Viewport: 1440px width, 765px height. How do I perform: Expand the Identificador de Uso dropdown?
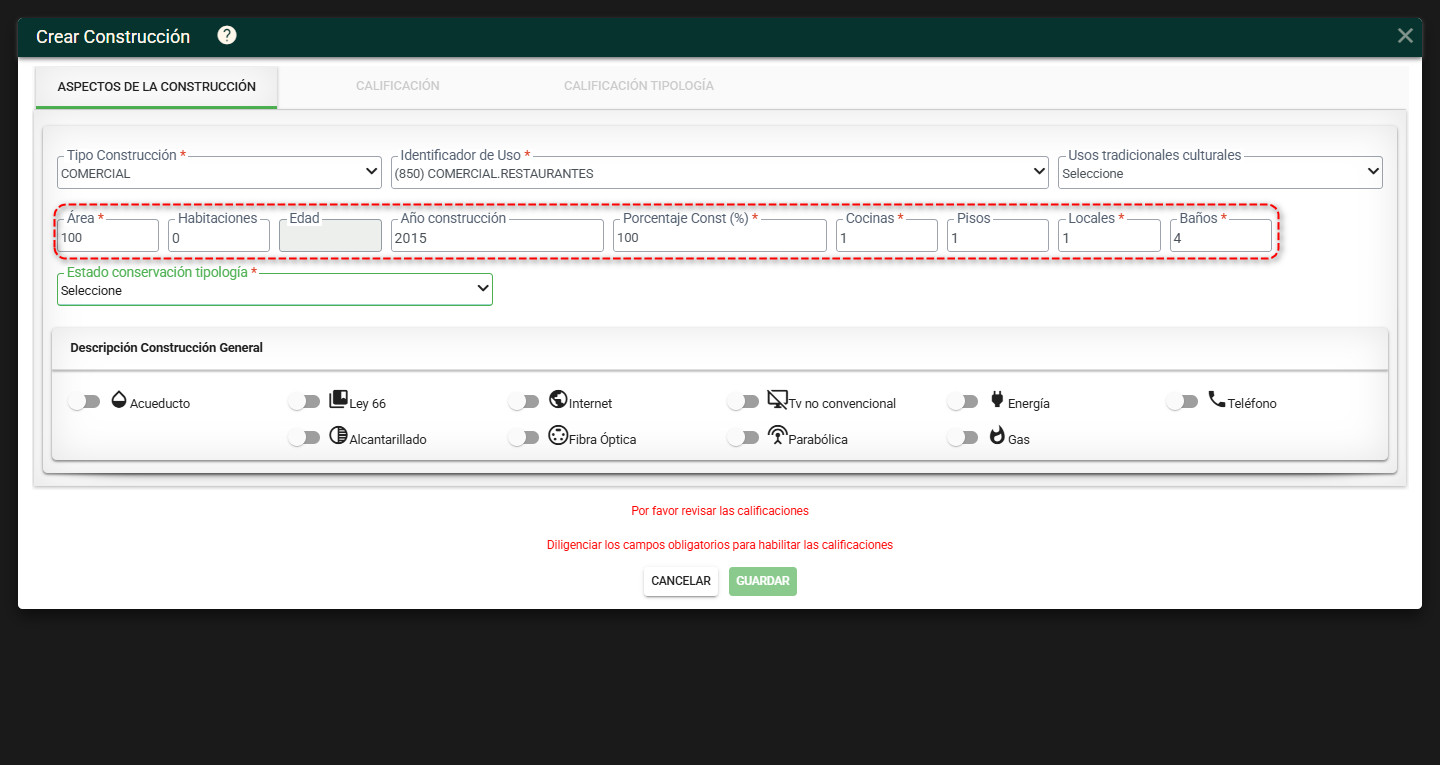coord(719,172)
